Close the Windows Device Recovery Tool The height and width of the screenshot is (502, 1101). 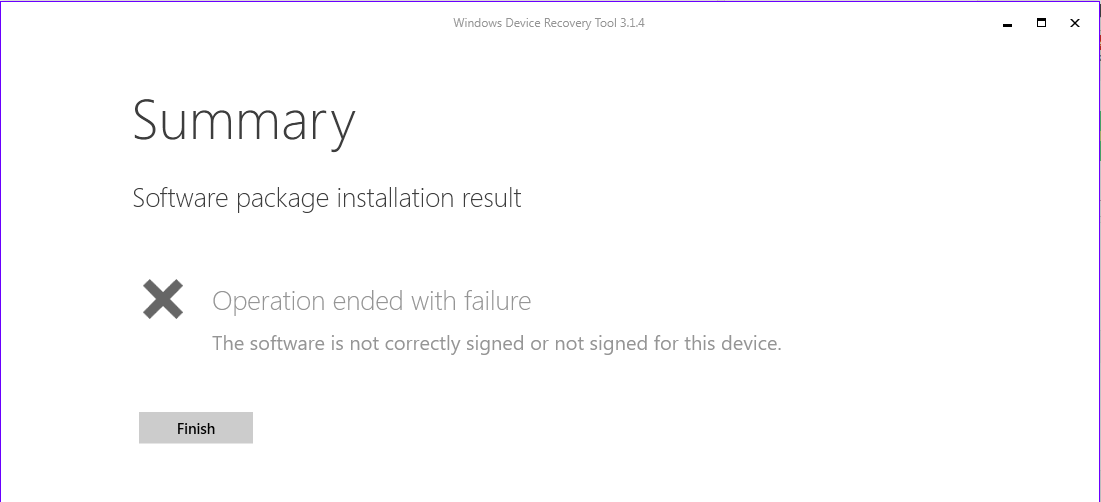1075,23
